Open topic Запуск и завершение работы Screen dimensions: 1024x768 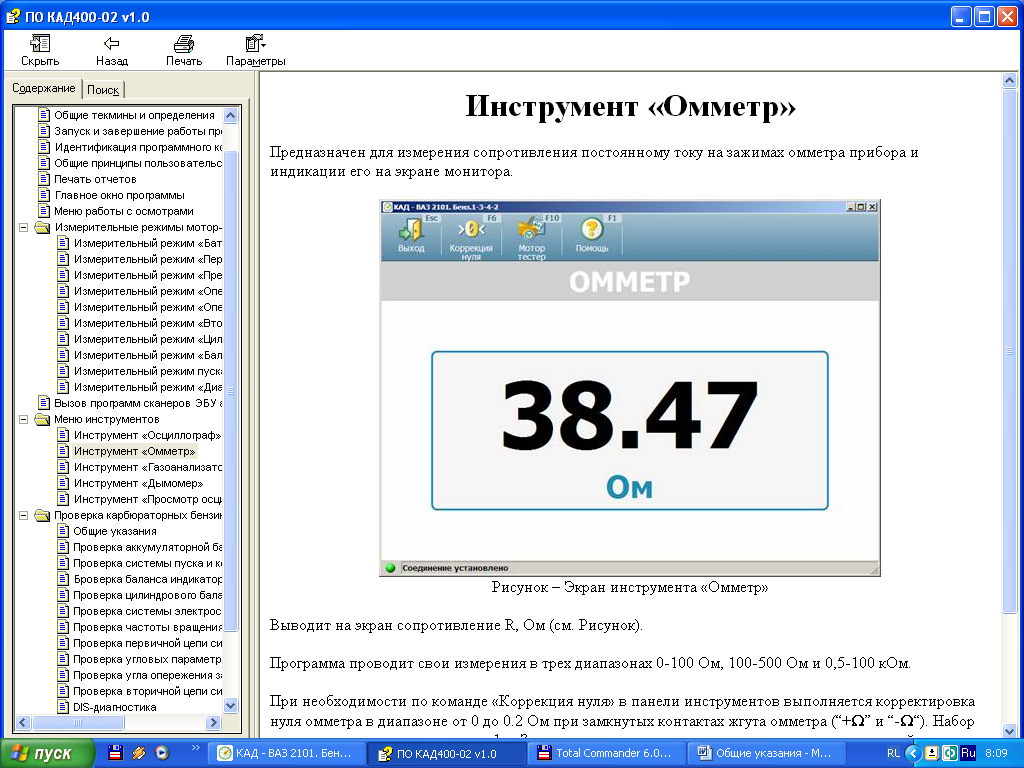(138, 131)
